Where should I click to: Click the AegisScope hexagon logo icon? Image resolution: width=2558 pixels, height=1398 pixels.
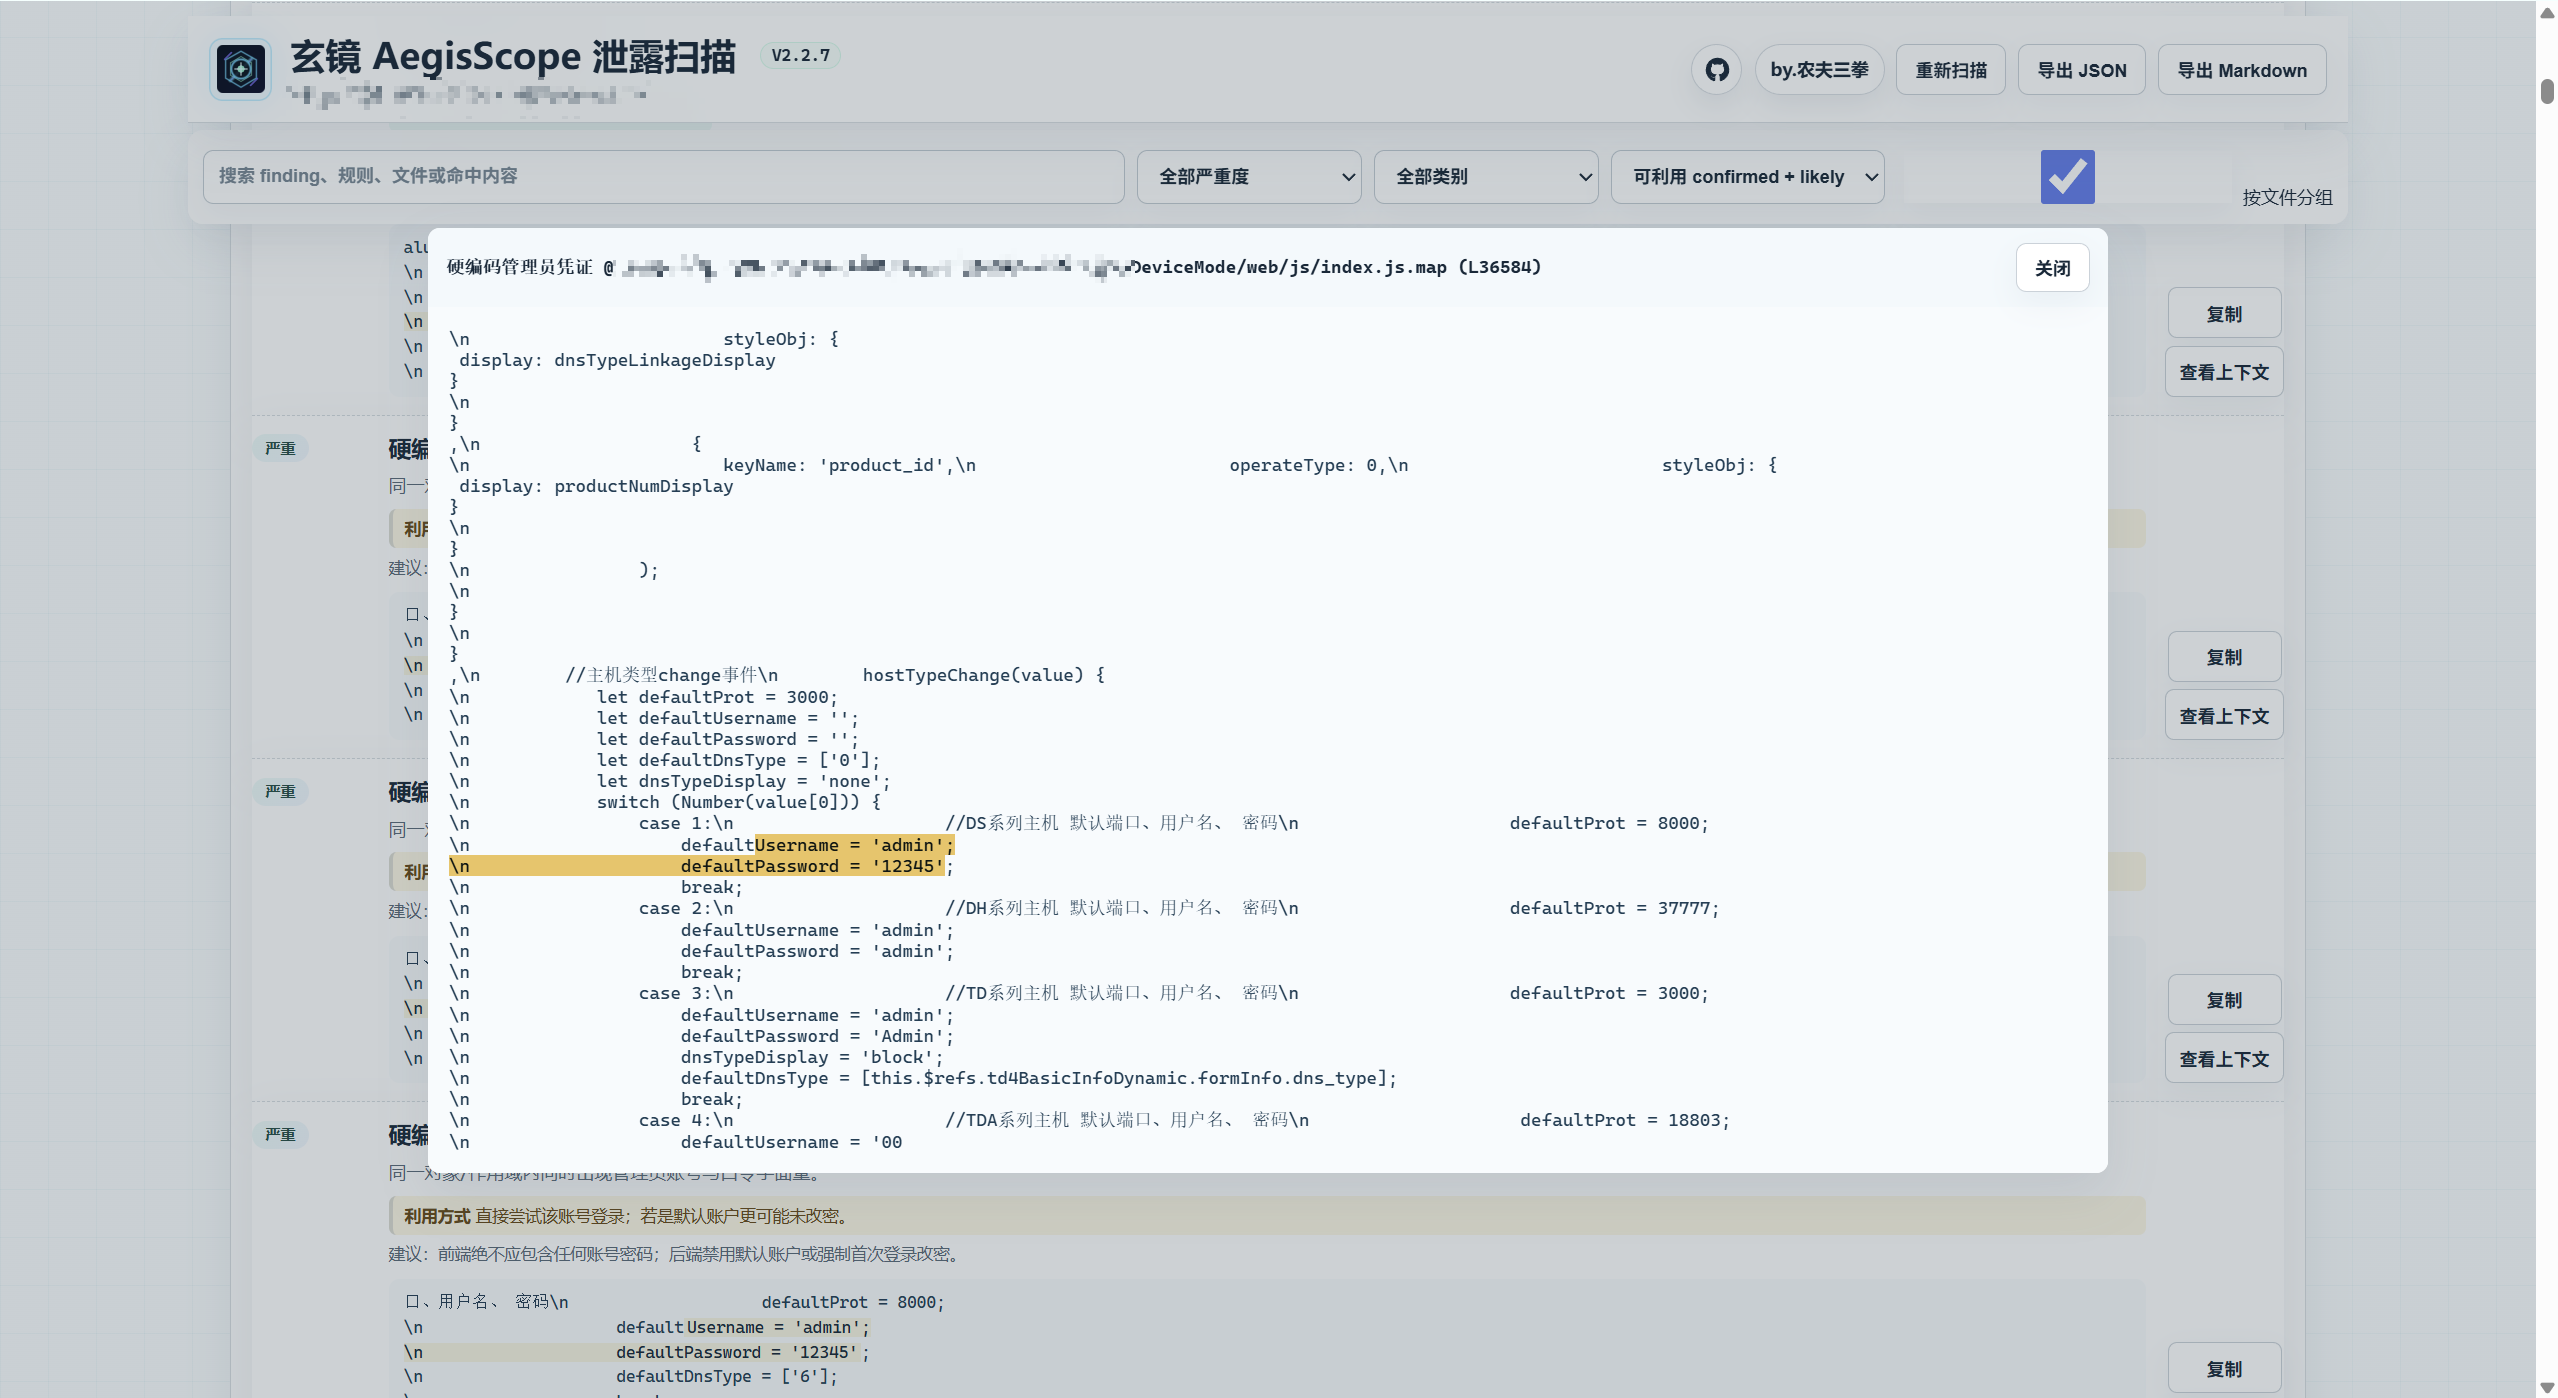(241, 70)
